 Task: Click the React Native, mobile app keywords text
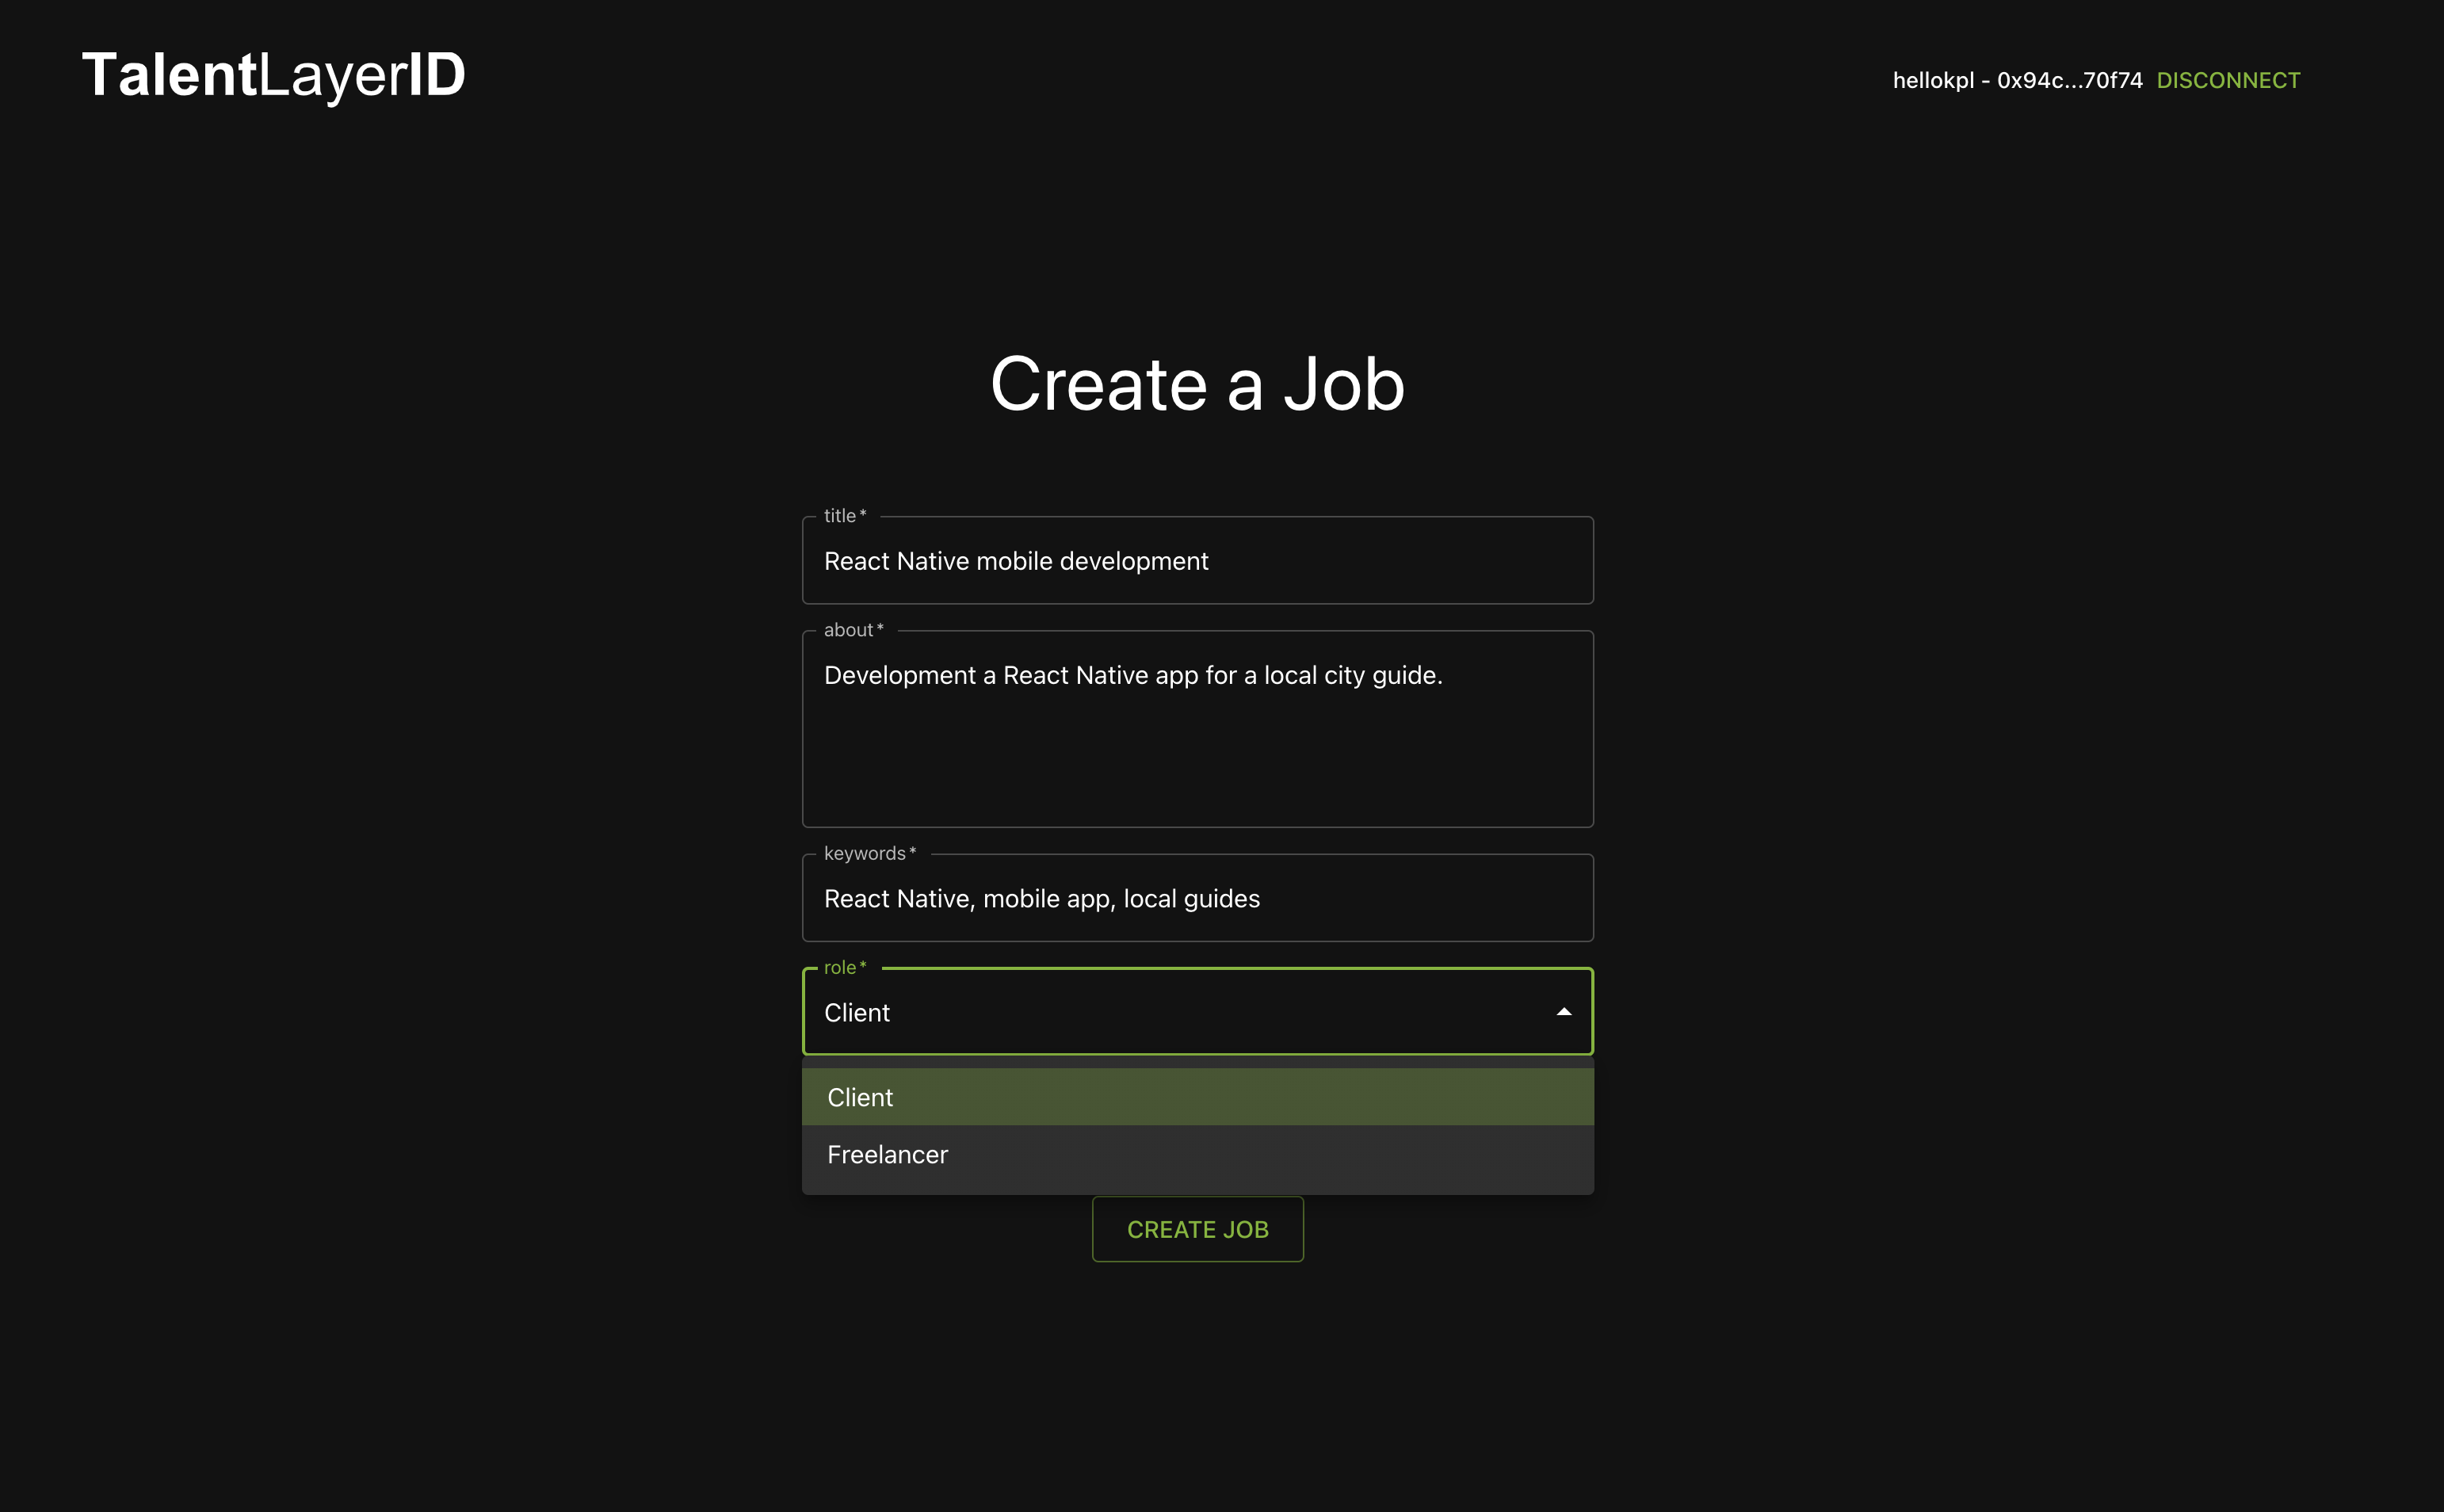[x=1041, y=899]
